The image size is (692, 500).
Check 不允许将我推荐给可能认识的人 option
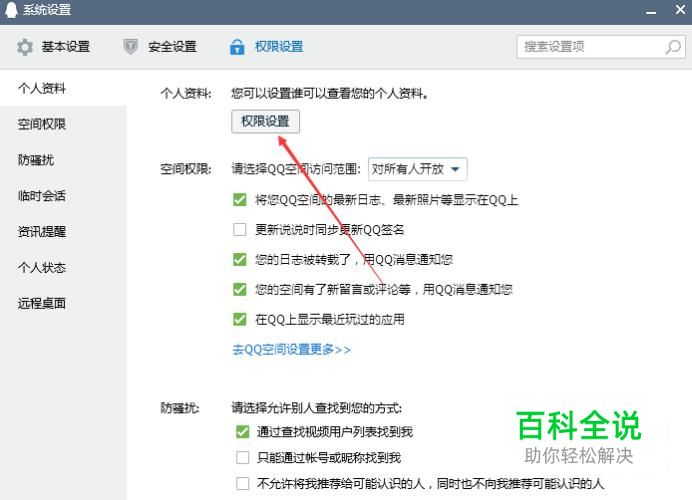242,484
